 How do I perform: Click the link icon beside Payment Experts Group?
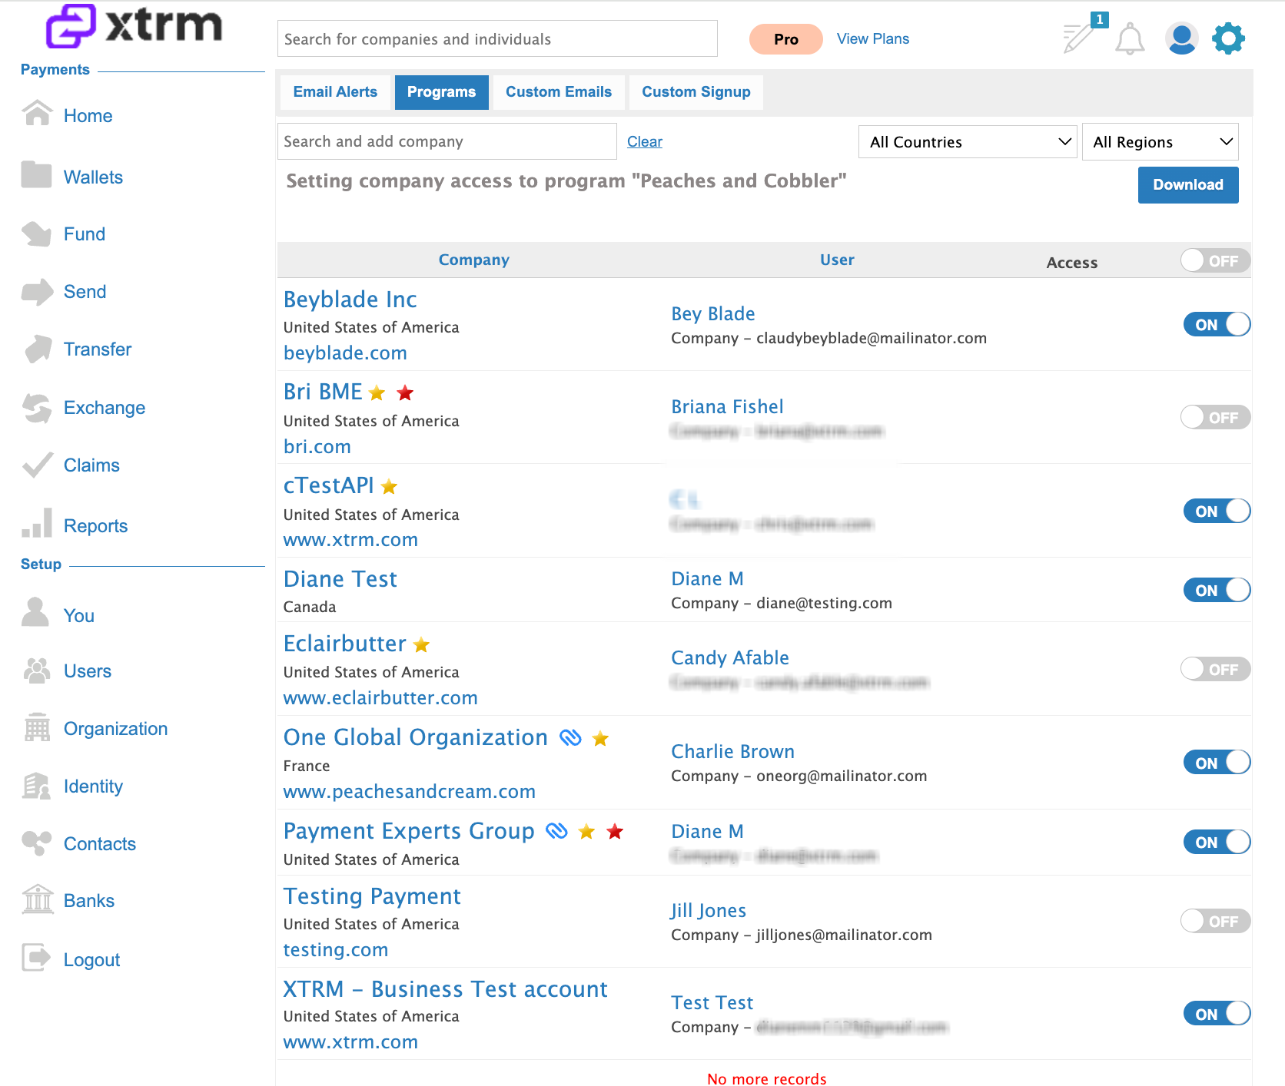click(557, 831)
